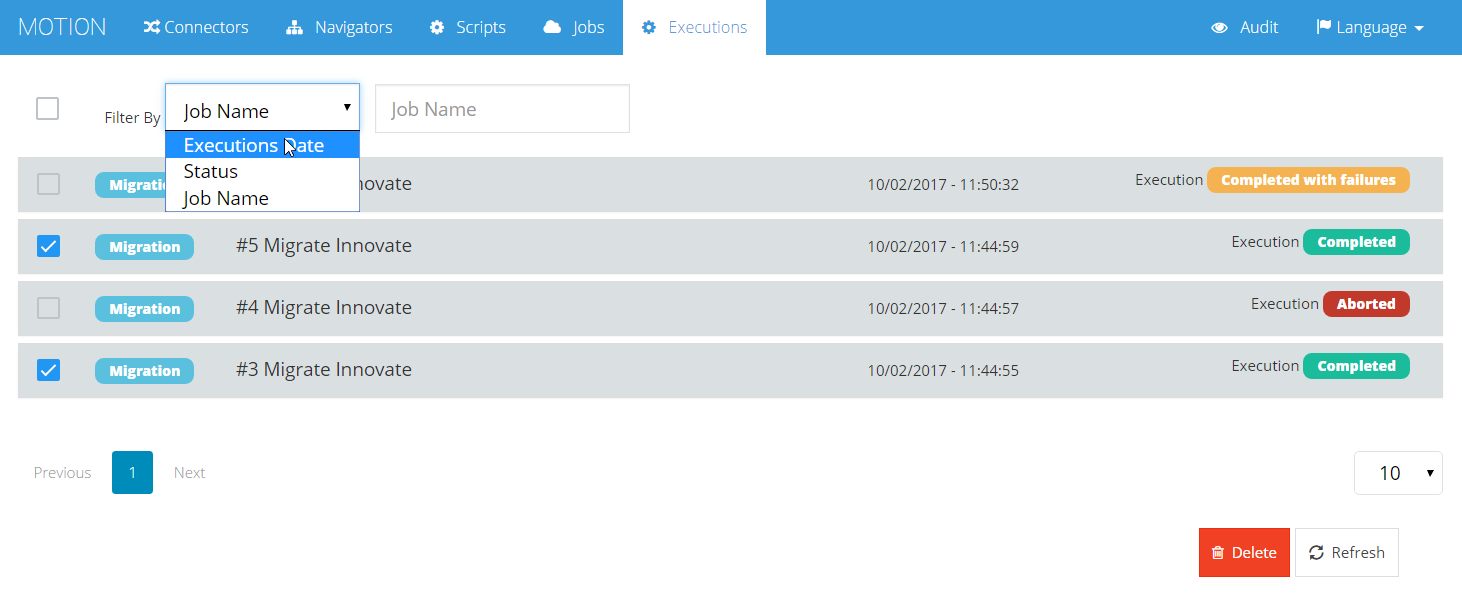Toggle the select-all checkbox beside Filter By
This screenshot has height=594, width=1462.
47,108
